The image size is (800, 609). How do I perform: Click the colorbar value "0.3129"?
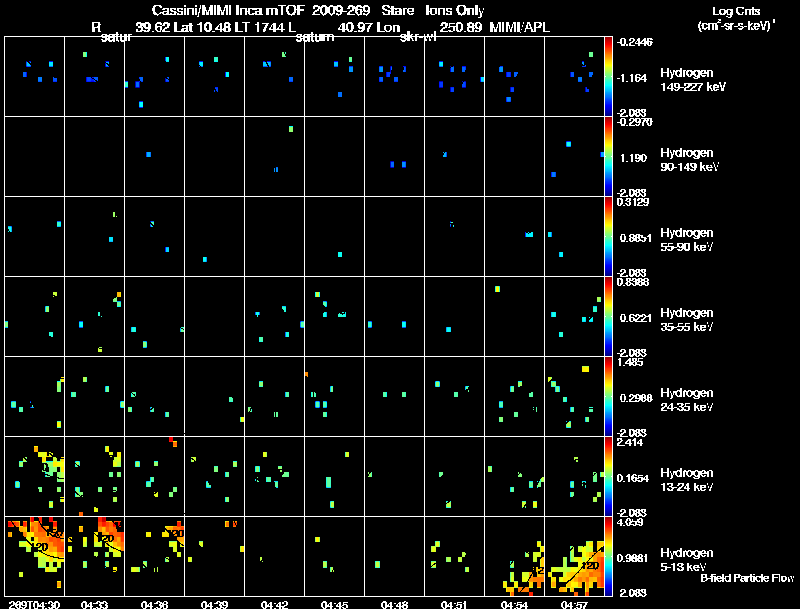(x=633, y=202)
